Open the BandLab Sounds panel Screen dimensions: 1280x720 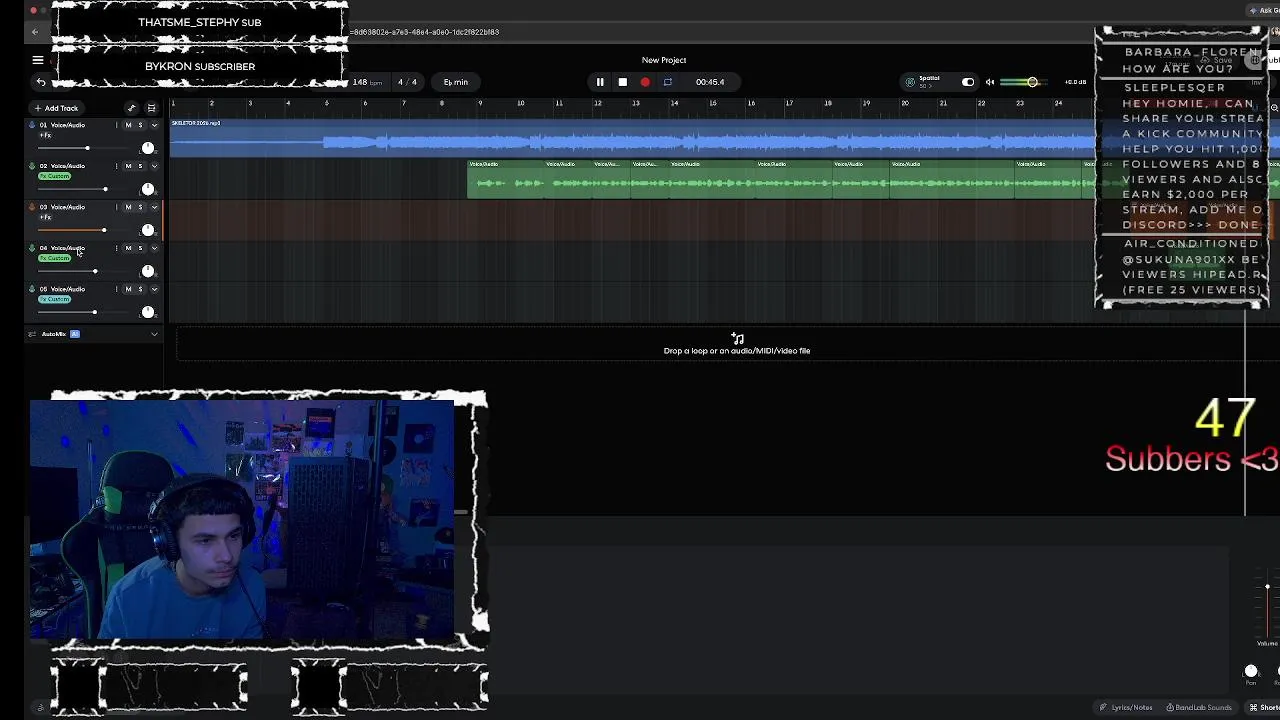tap(1199, 708)
